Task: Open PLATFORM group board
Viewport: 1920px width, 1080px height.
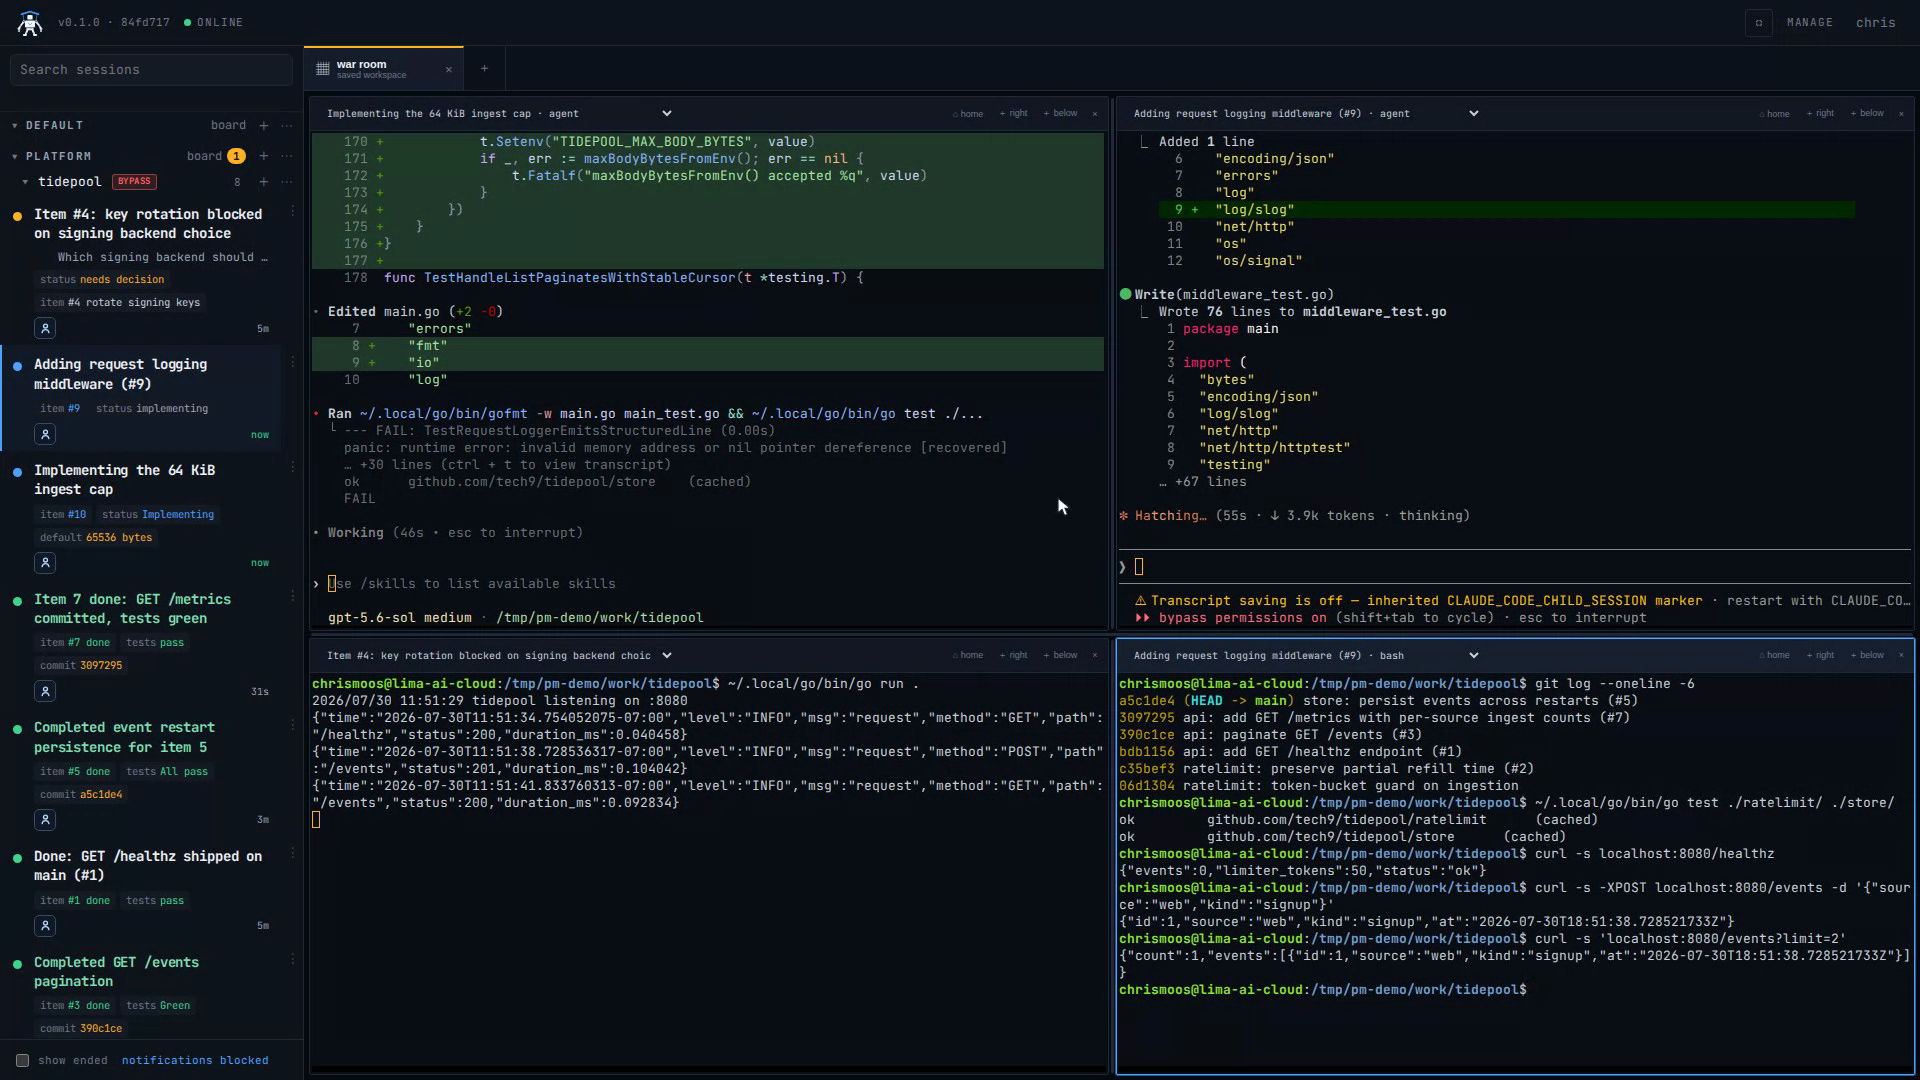Action: pos(204,156)
